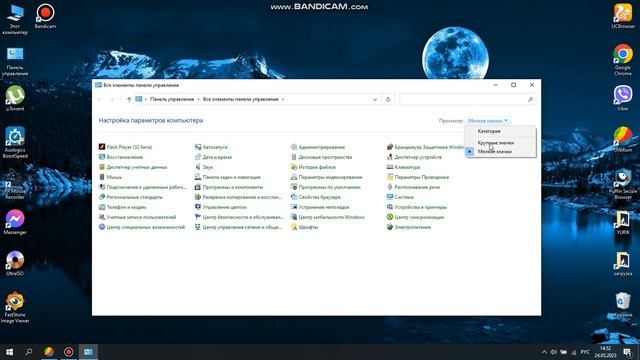Open FastStone Image Viewer shortcut
Viewport: 640px width, 360px height.
click(15, 308)
